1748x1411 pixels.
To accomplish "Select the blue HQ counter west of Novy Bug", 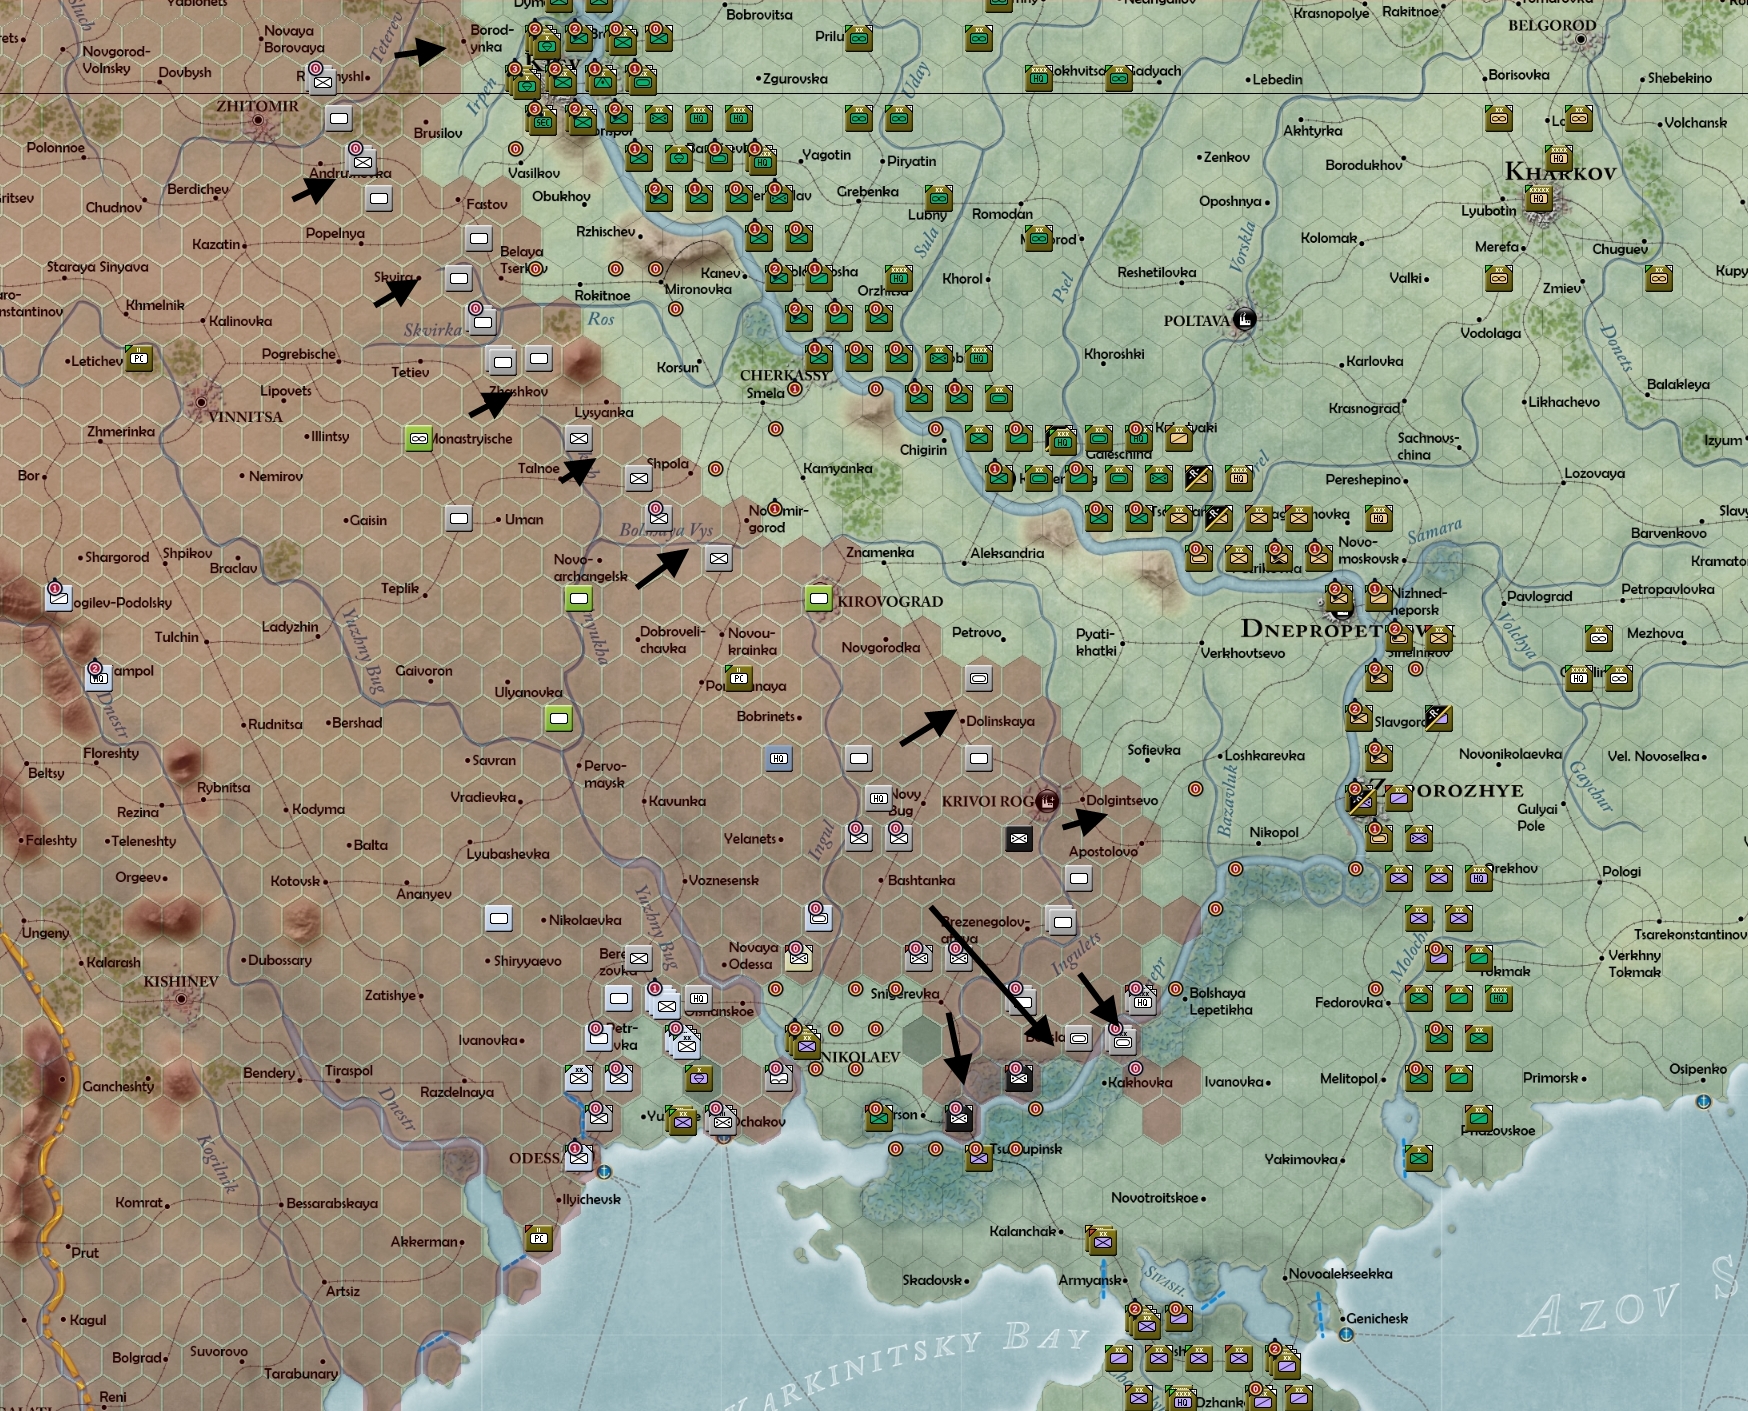I will click(779, 758).
